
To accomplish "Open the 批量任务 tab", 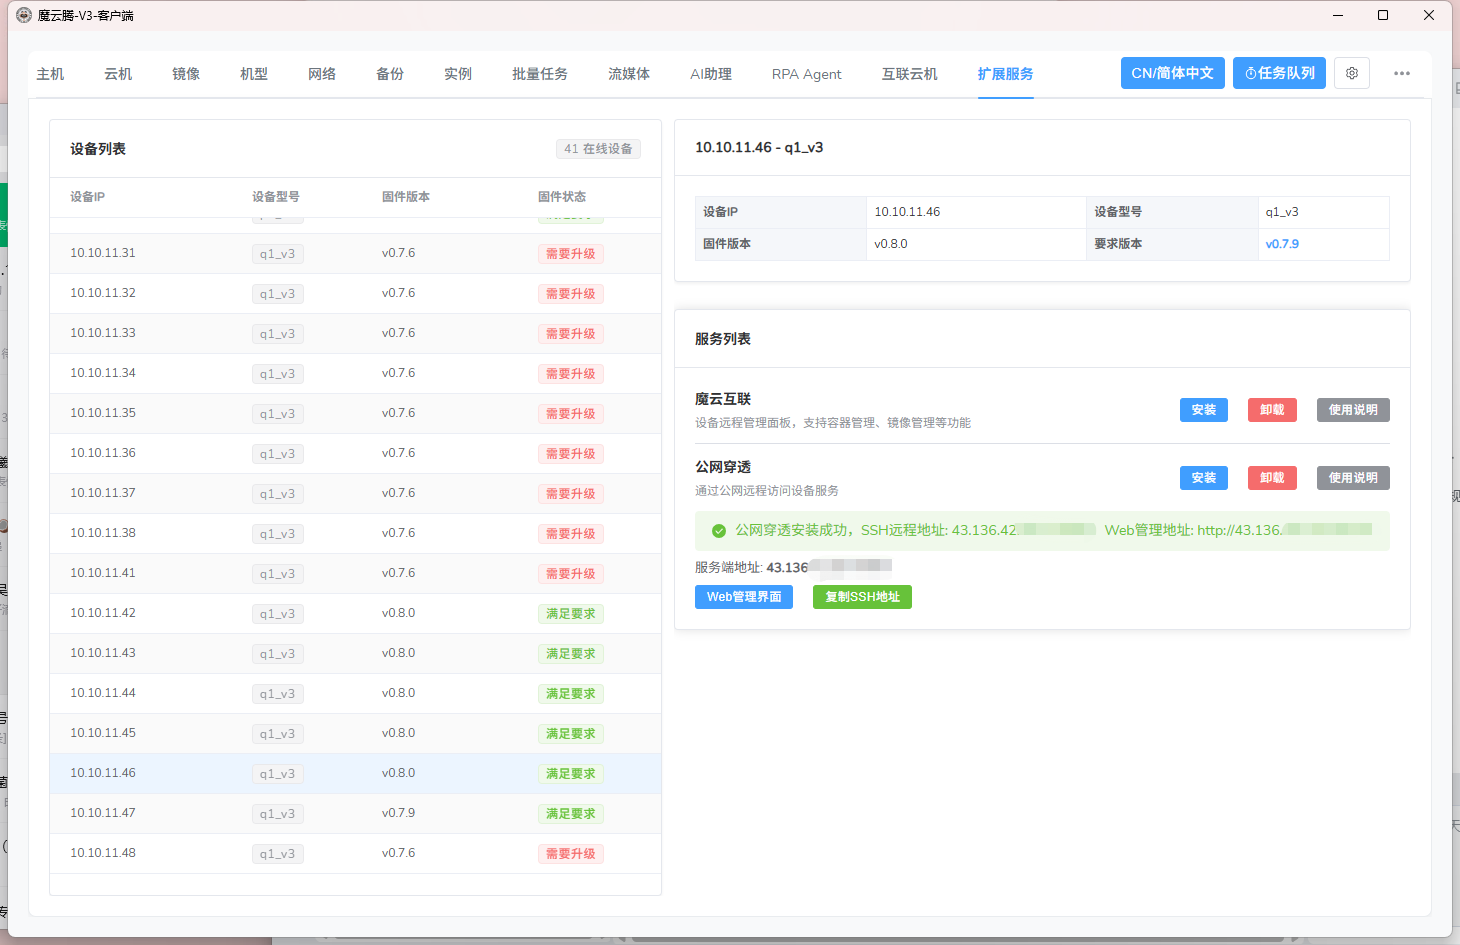I will (x=540, y=74).
